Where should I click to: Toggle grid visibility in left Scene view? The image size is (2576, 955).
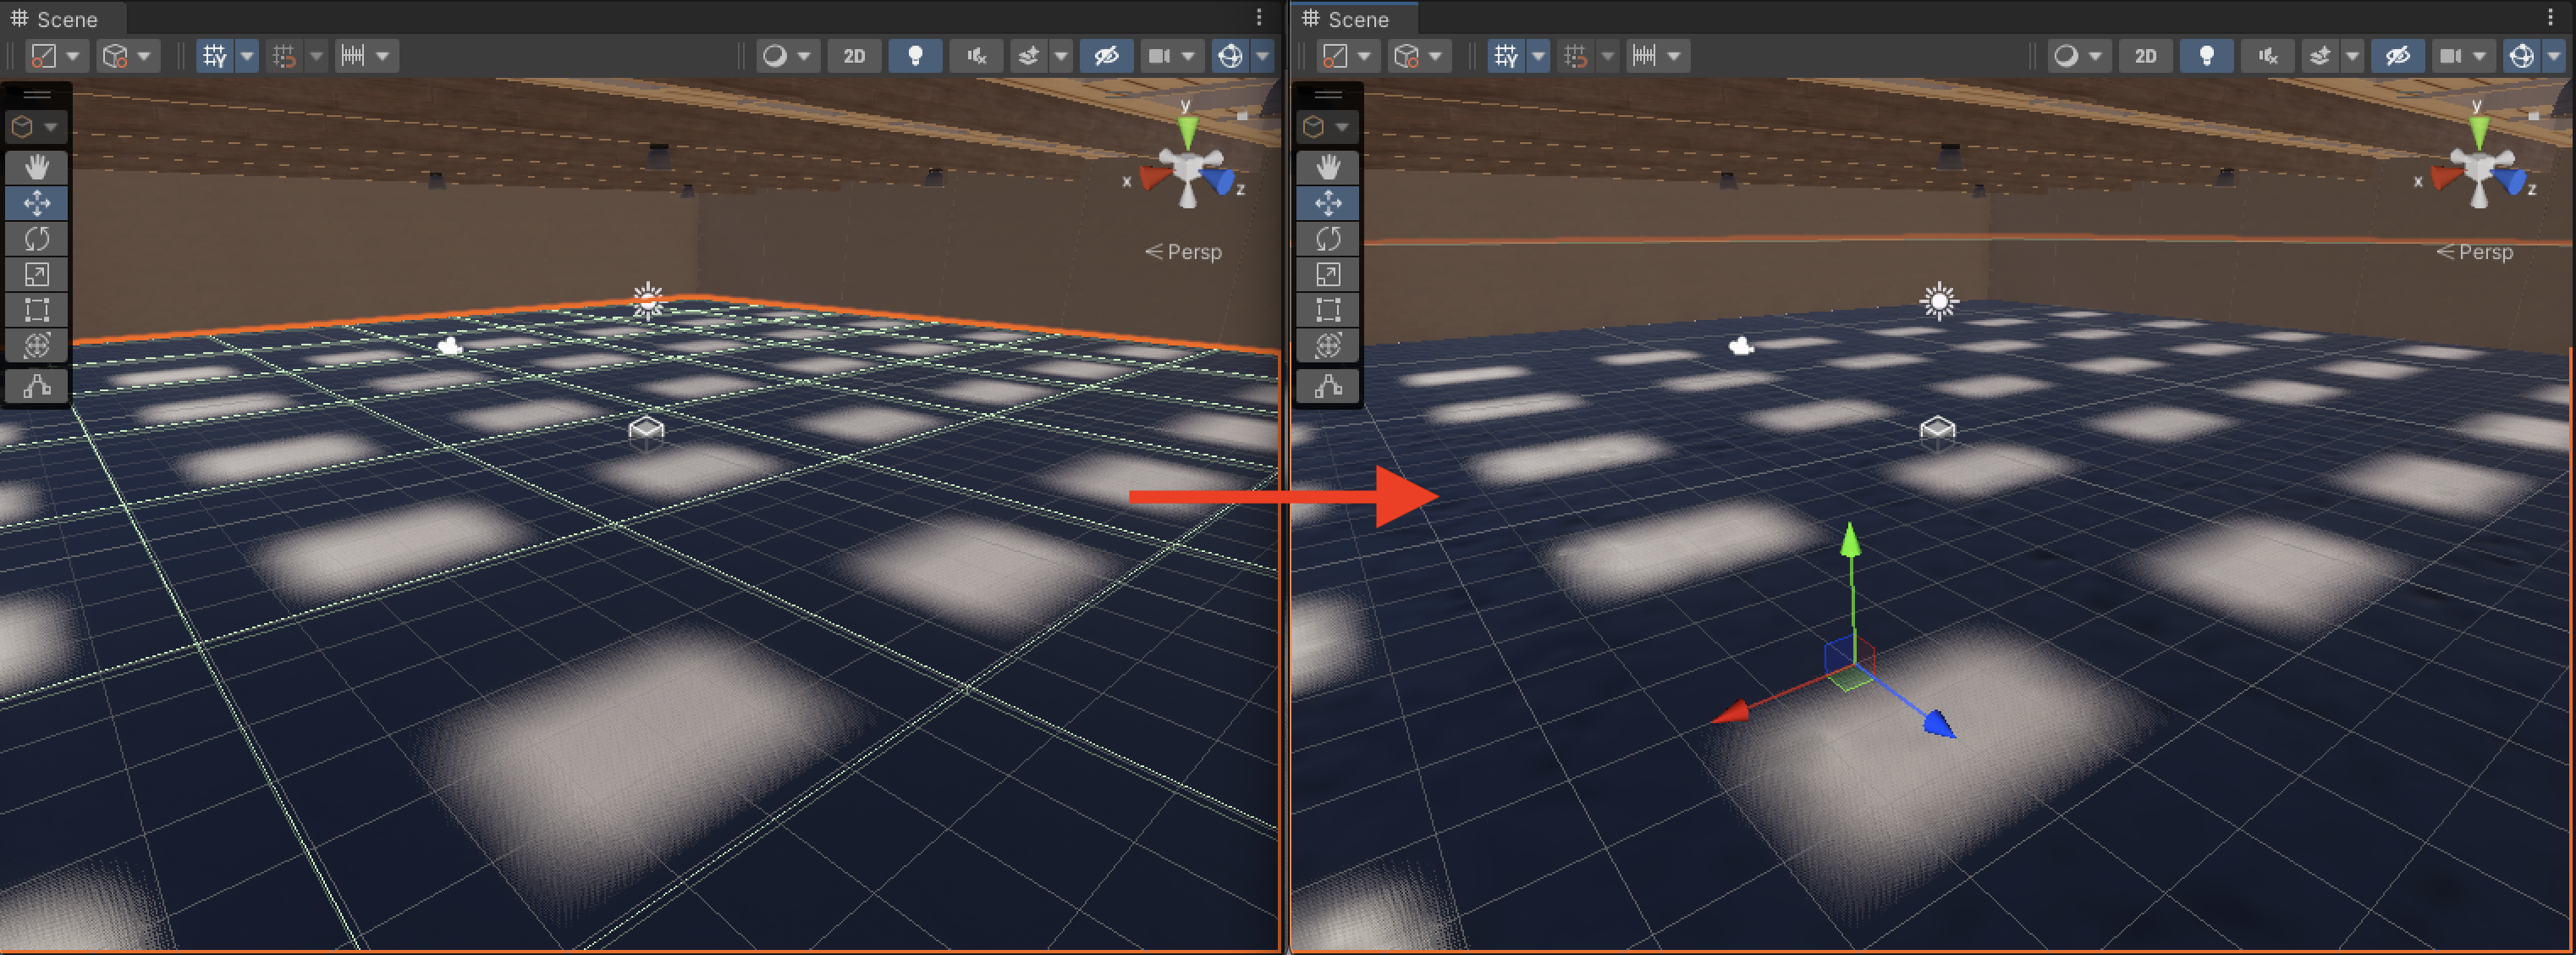tap(215, 56)
